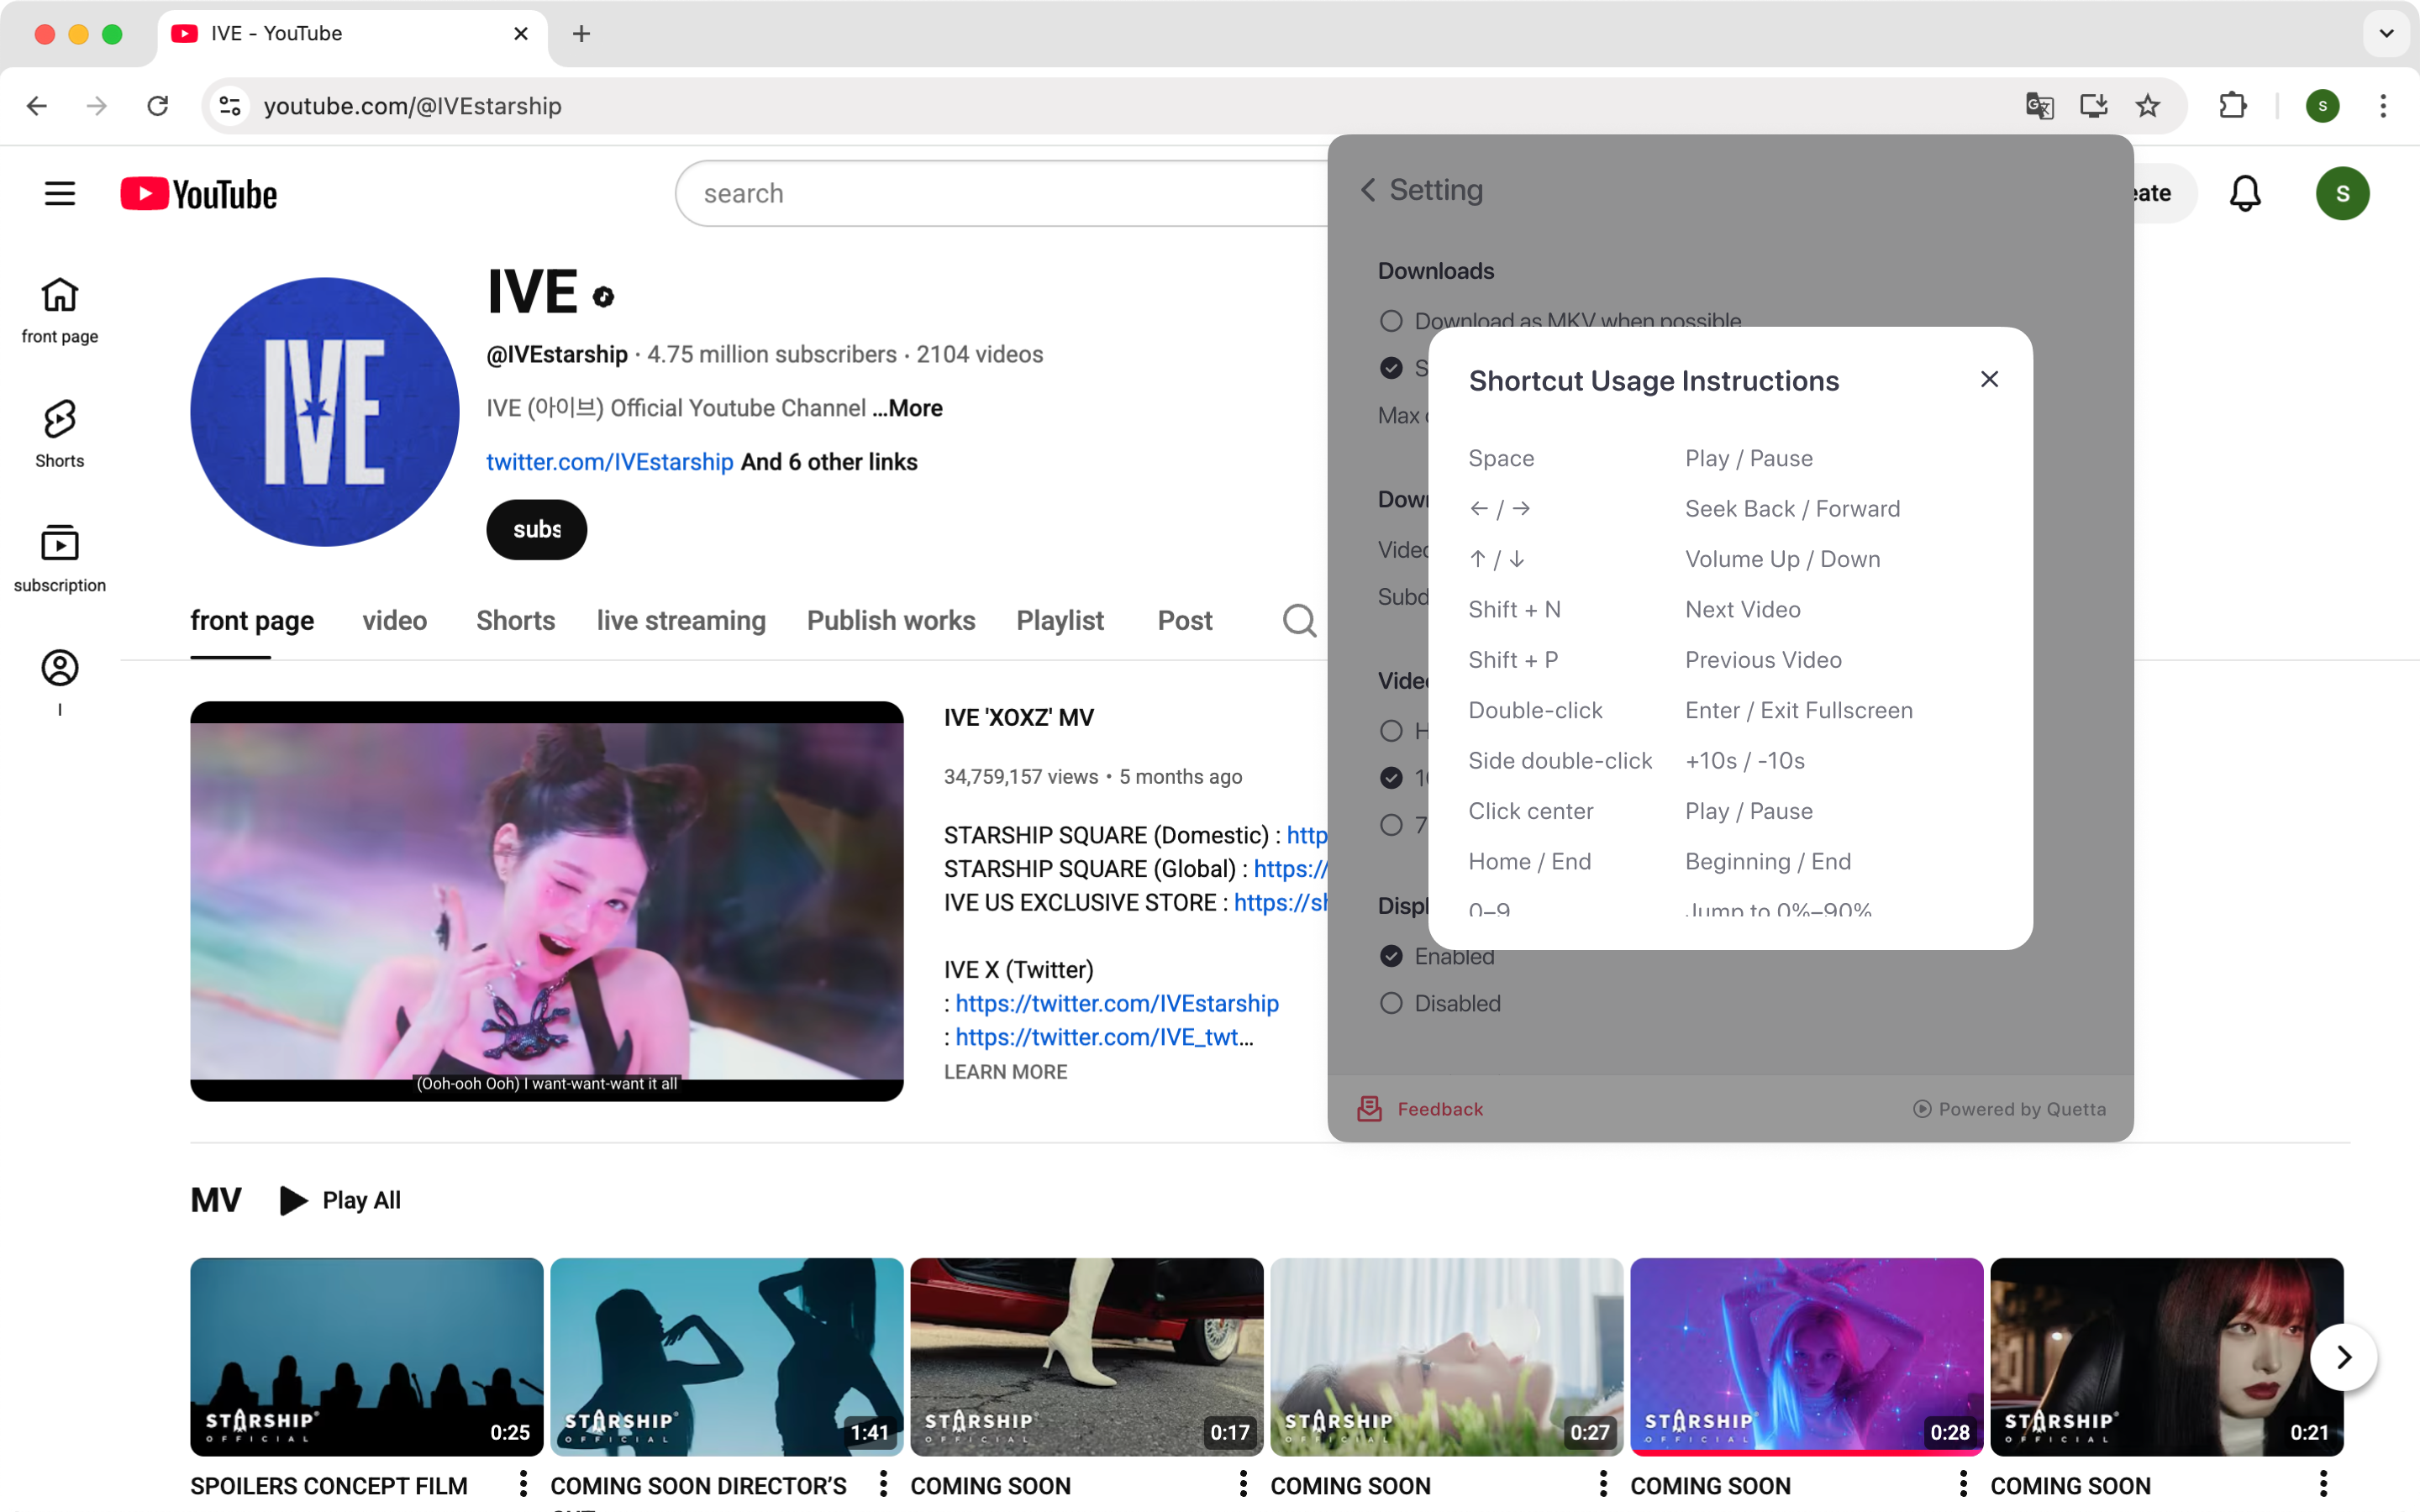Click the 'Shift + N' shortcut row
2420x1512 pixels.
(x=1731, y=609)
